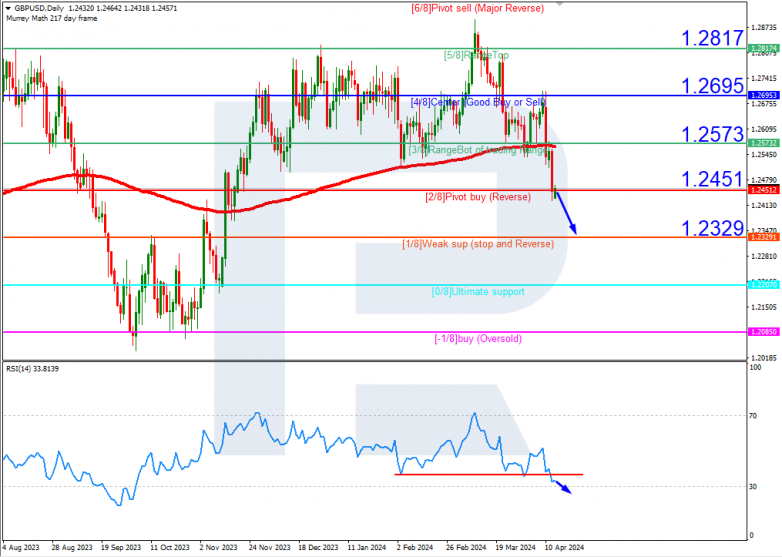Click the 18 Dec 2023 date label
The height and width of the screenshot is (557, 782).
(x=319, y=548)
